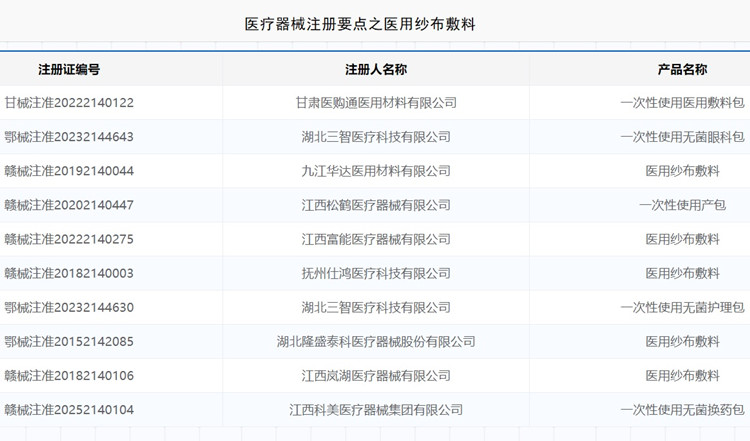The height and width of the screenshot is (441, 750).
Task: Click 医用纱布敷料 in the 江西岚湖 row
Action: tap(683, 375)
